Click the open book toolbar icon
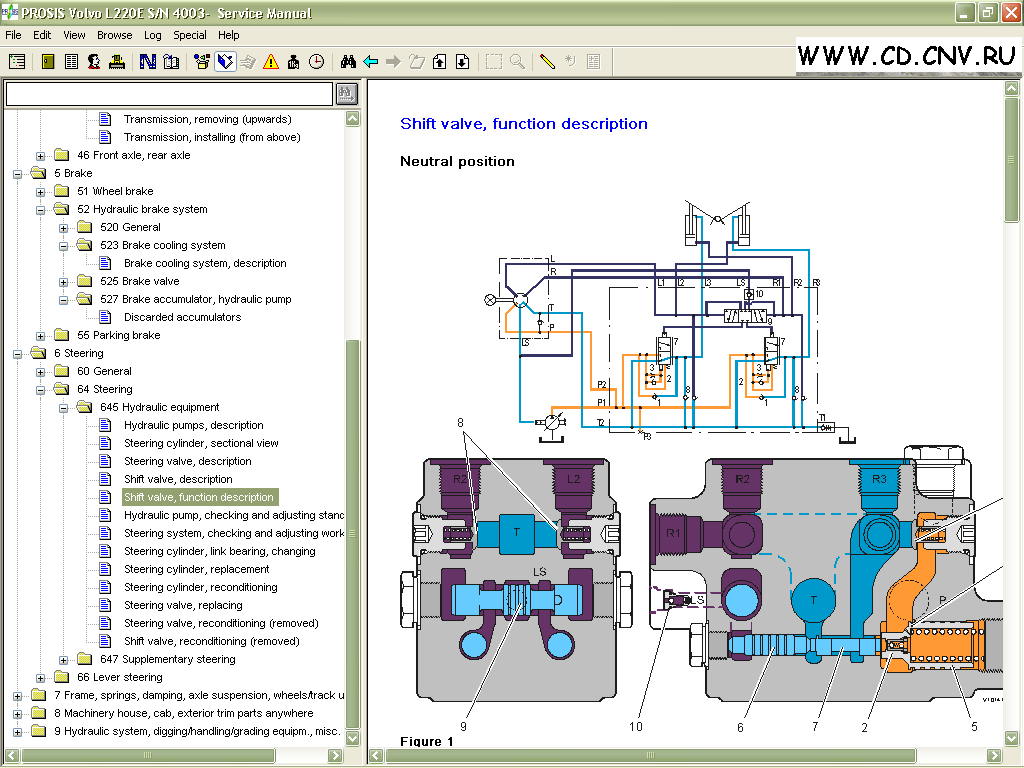This screenshot has width=1024, height=768. pos(171,61)
